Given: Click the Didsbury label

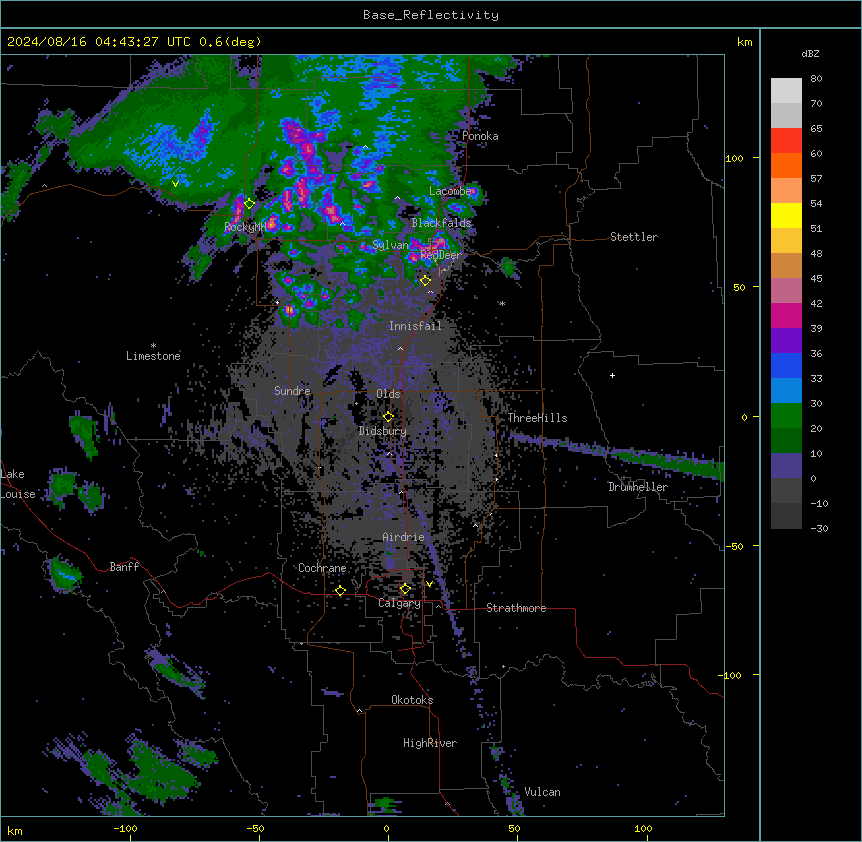Looking at the screenshot, I should click(x=383, y=431).
